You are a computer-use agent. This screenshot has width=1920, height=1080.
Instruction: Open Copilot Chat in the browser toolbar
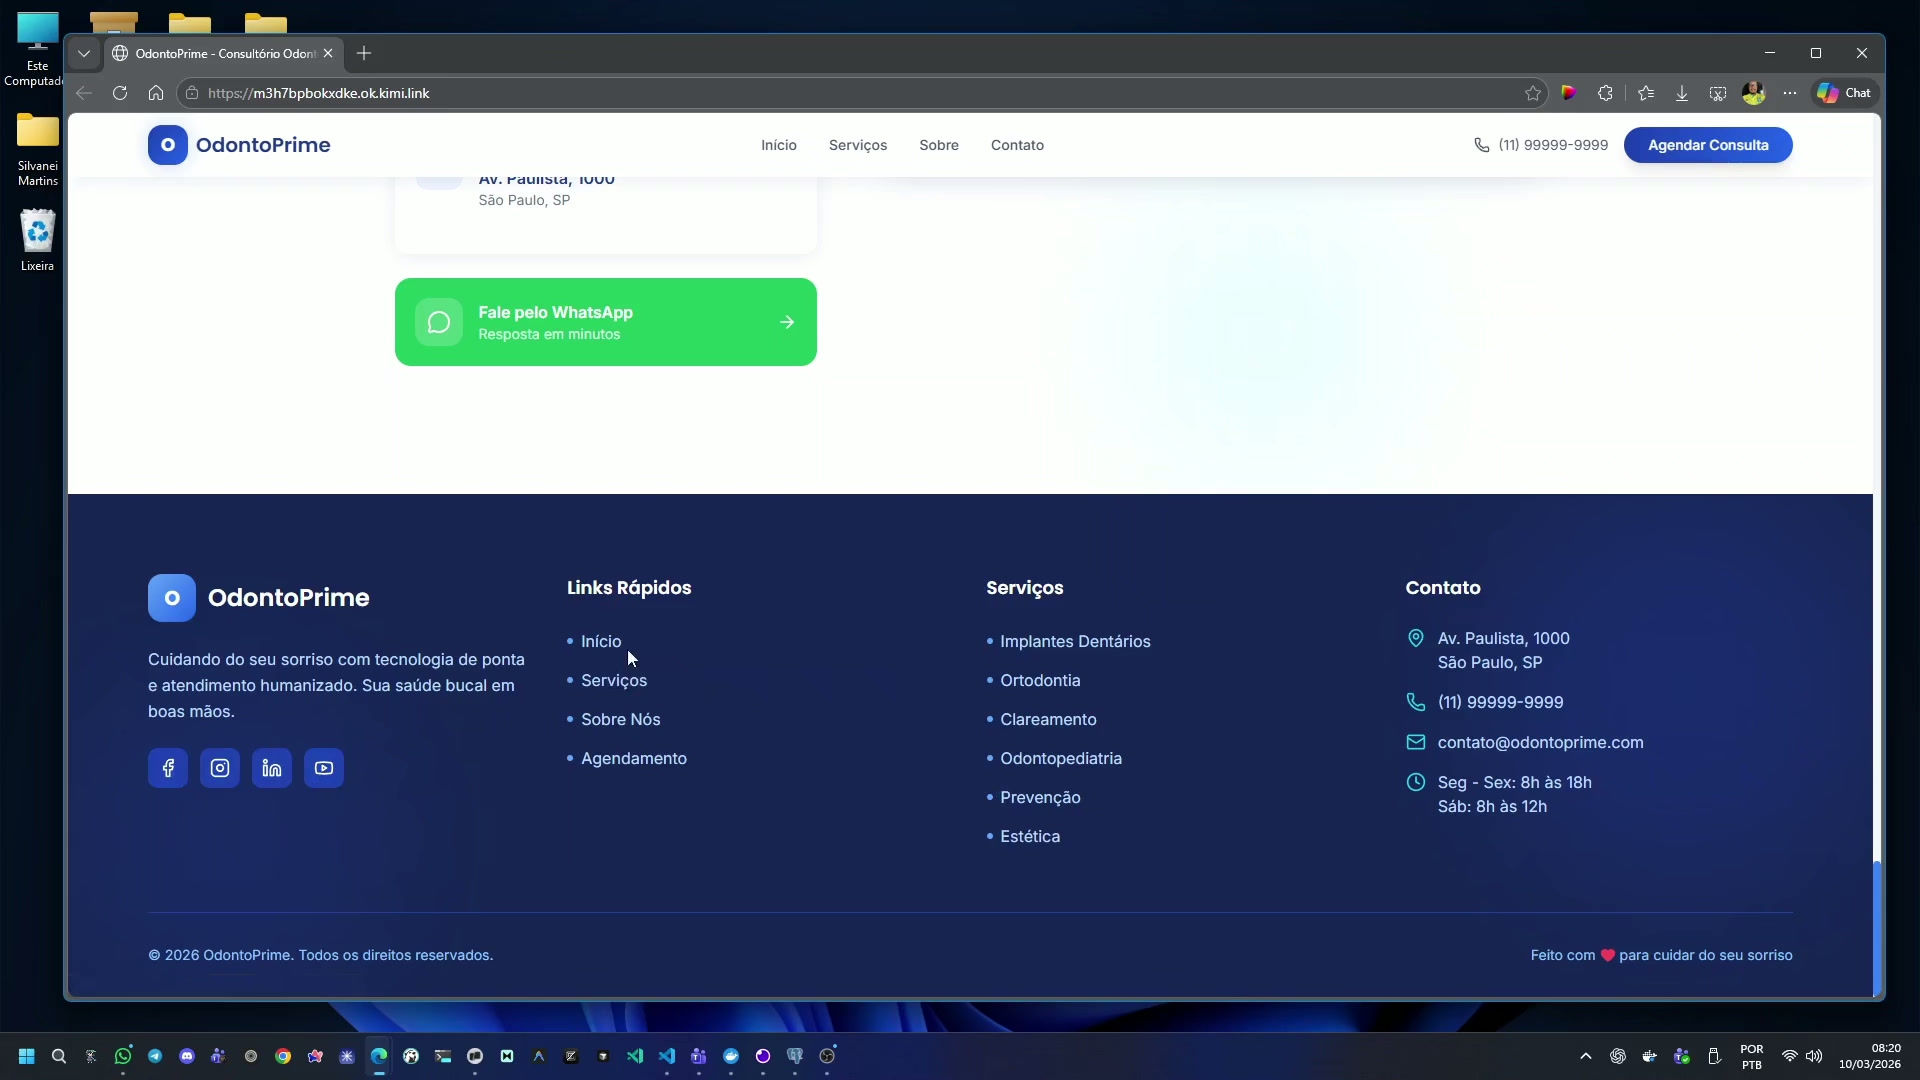(x=1844, y=92)
